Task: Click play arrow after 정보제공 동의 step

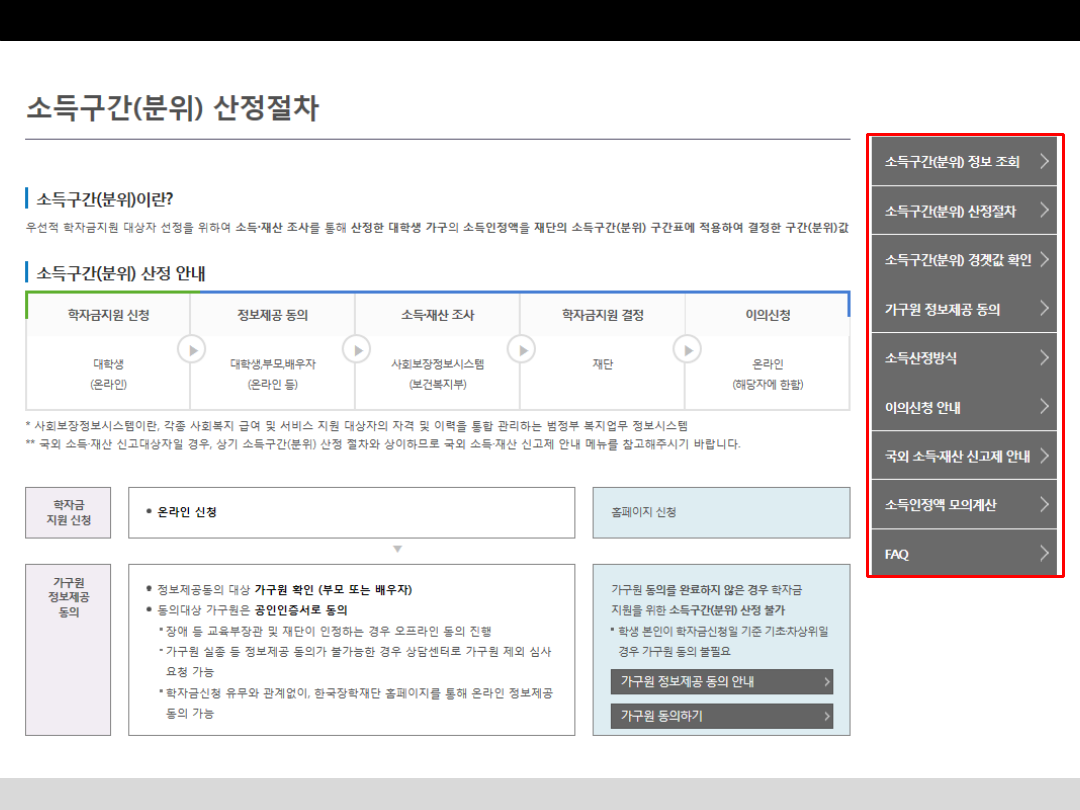Action: click(356, 349)
